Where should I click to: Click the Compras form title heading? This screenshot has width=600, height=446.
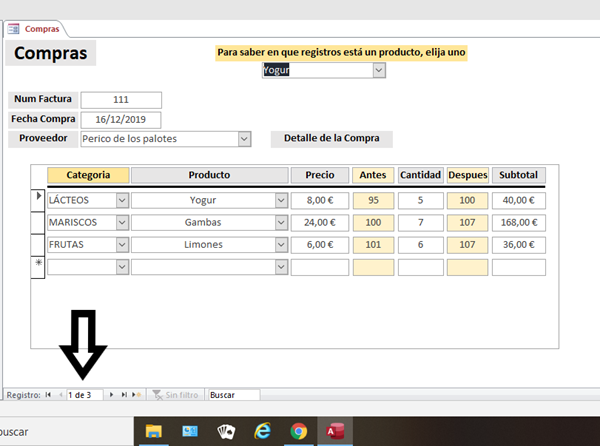(x=51, y=53)
